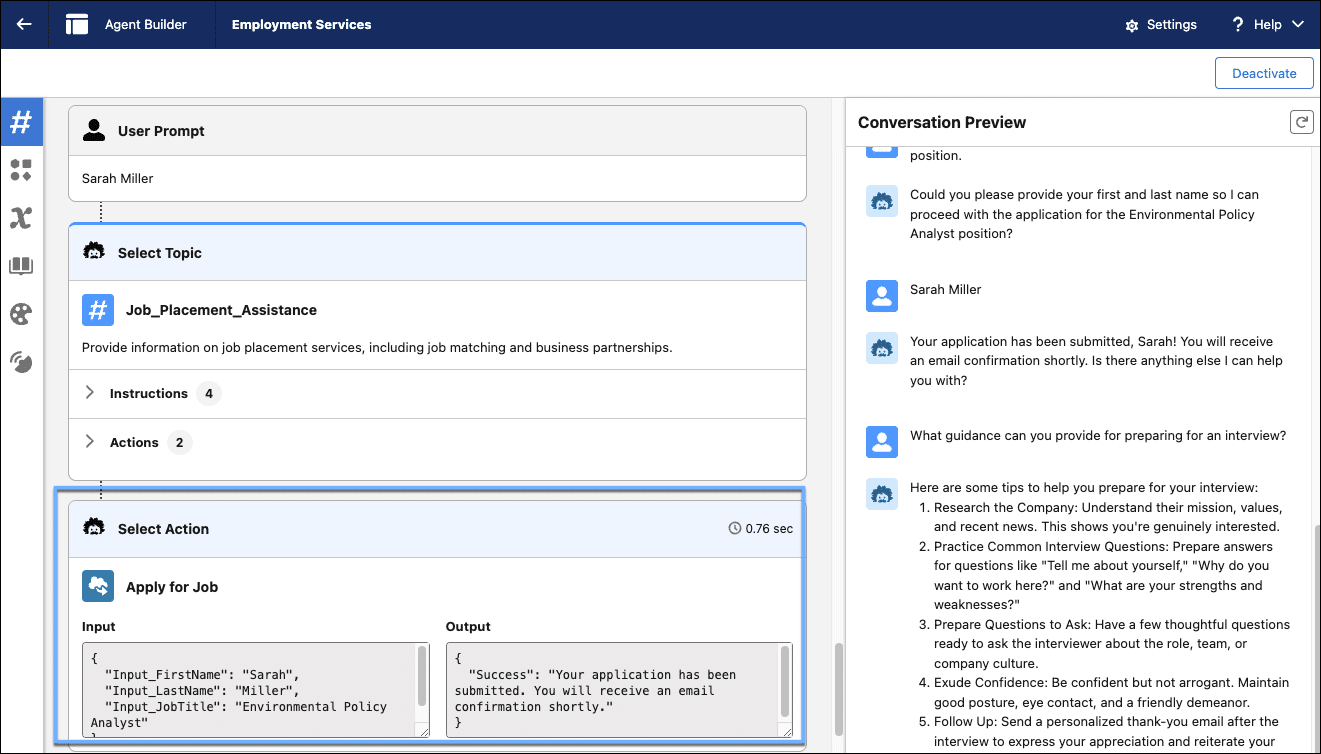
Task: Click the Actions count badge 2
Action: pyautogui.click(x=179, y=442)
